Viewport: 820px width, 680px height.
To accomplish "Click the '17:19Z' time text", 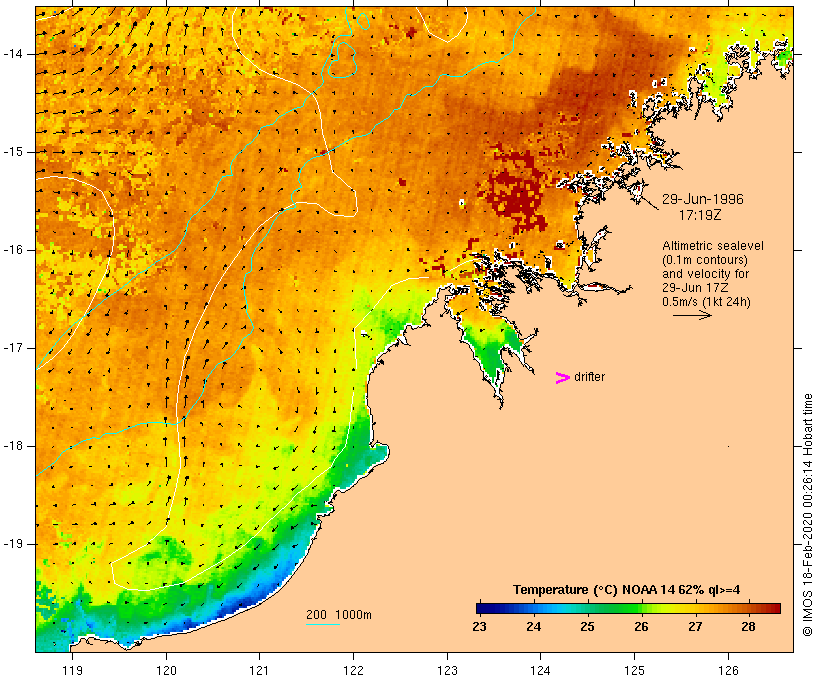I will (700, 215).
